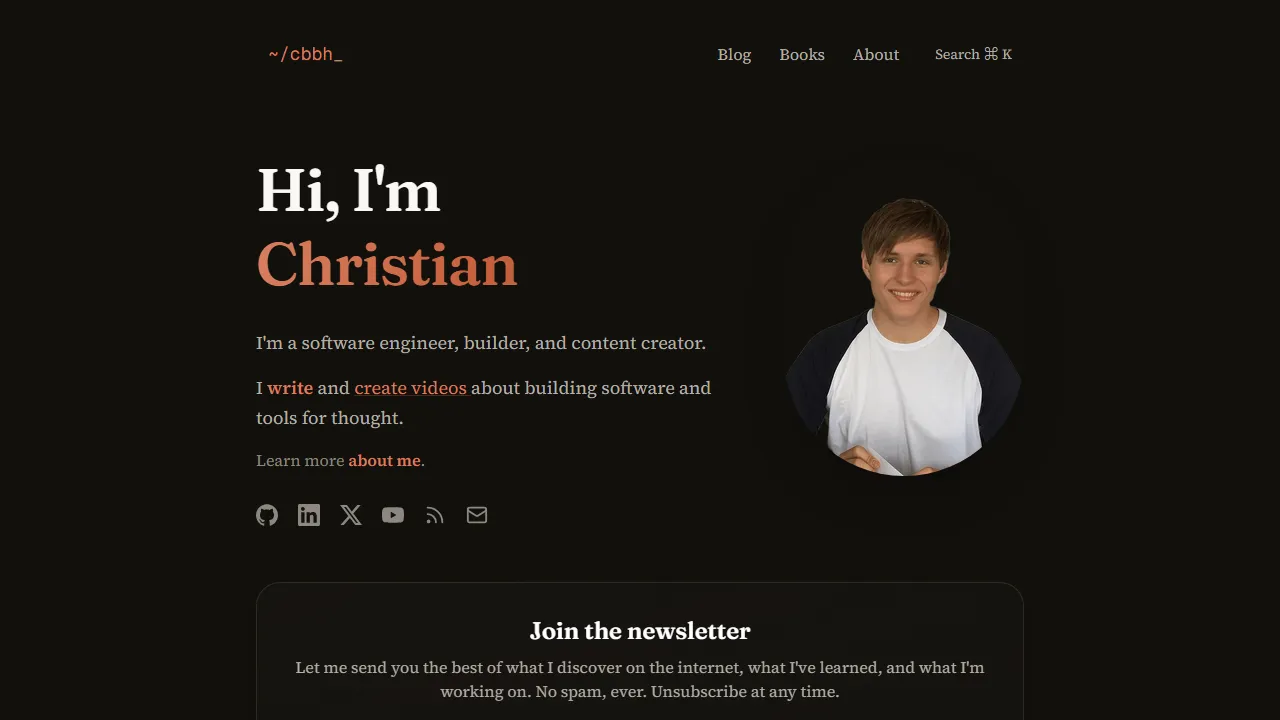Click the email envelope icon
The height and width of the screenshot is (720, 1280).
pyautogui.click(x=477, y=515)
